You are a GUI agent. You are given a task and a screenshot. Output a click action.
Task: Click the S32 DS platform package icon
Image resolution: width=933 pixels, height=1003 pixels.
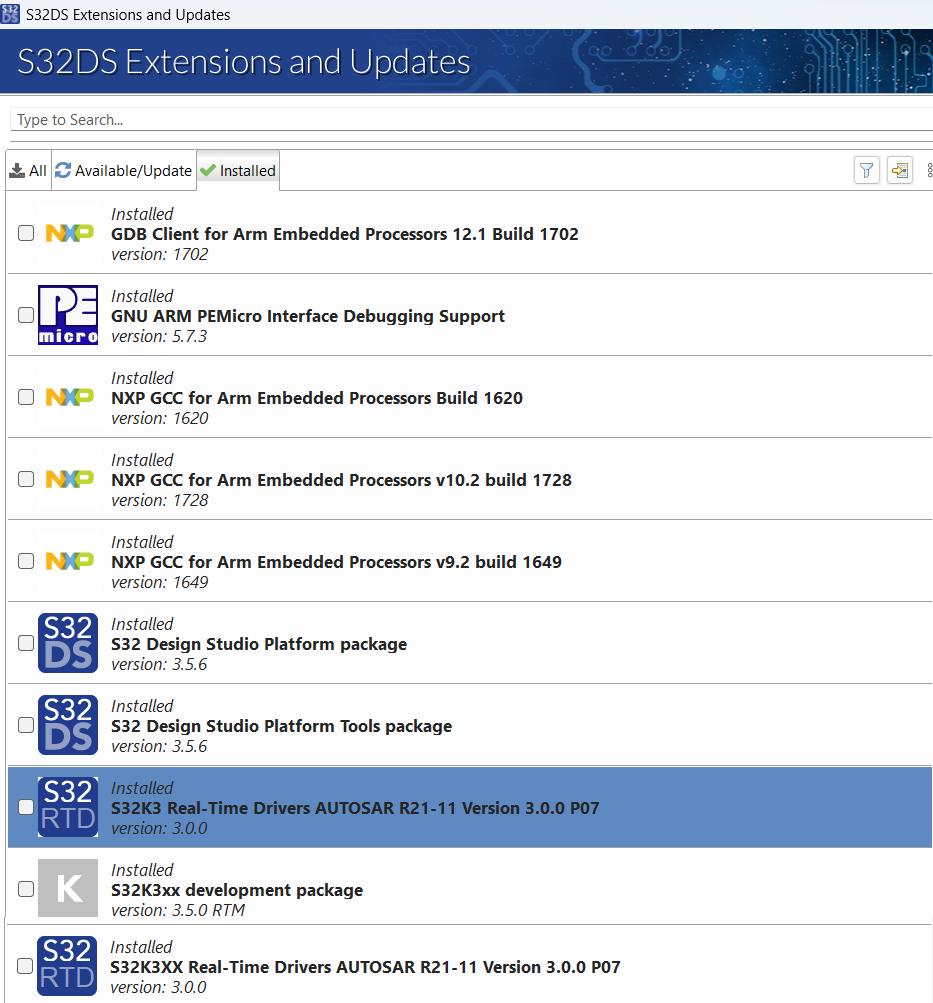pyautogui.click(x=67, y=642)
